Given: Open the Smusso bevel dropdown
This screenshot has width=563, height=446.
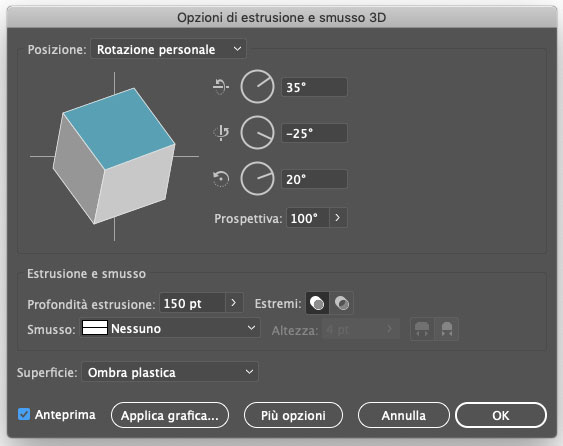Looking at the screenshot, I should point(169,328).
